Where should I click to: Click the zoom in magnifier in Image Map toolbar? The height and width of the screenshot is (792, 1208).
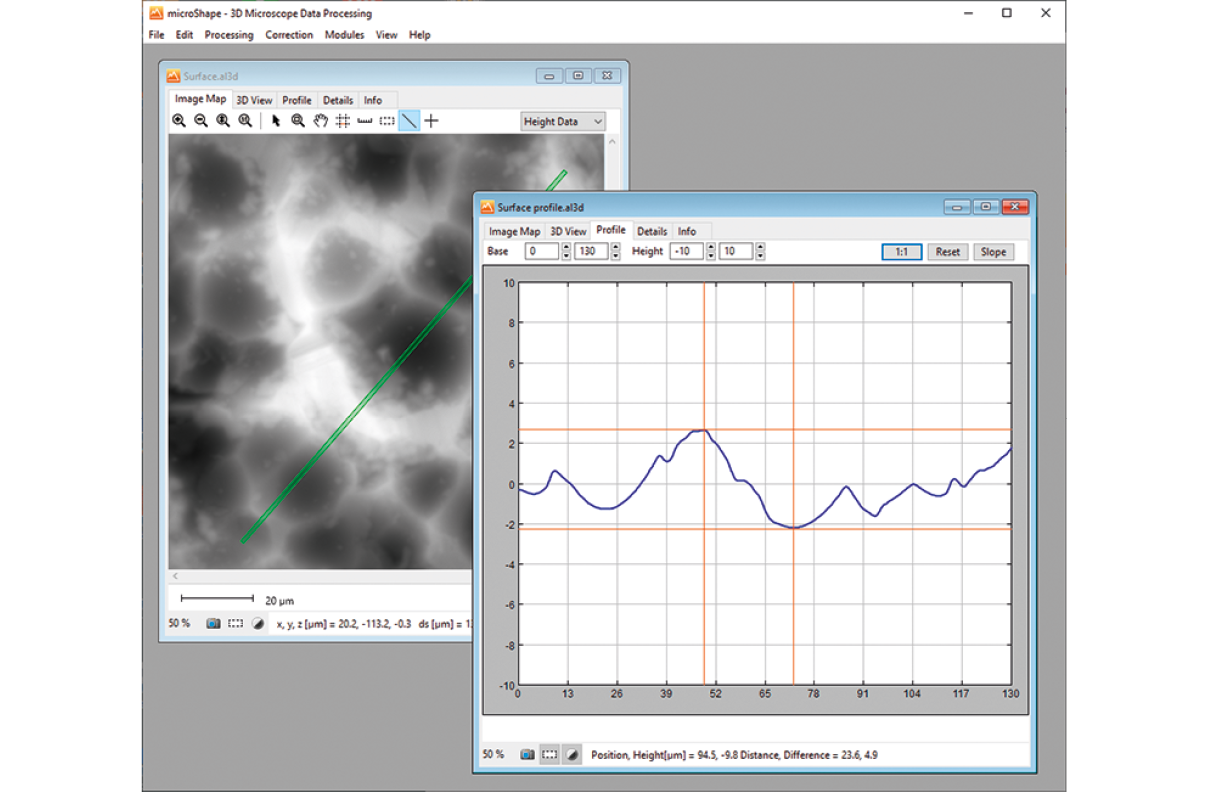(x=178, y=121)
